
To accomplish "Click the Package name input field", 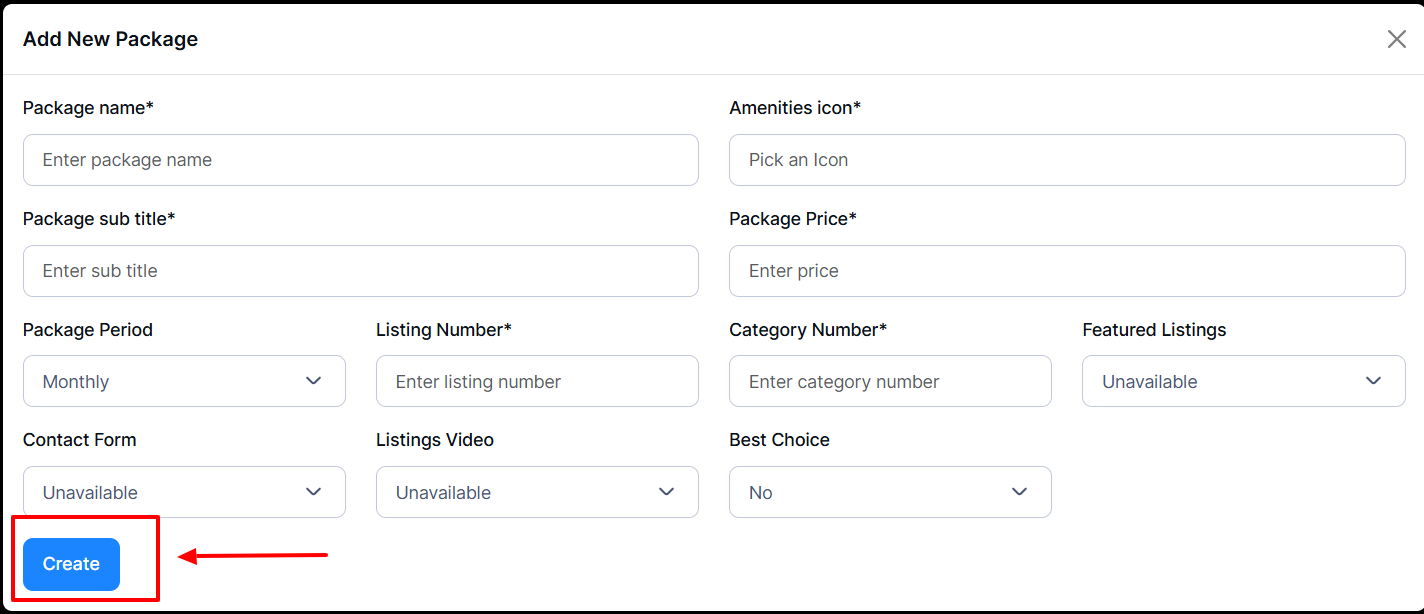I will (x=360, y=160).
